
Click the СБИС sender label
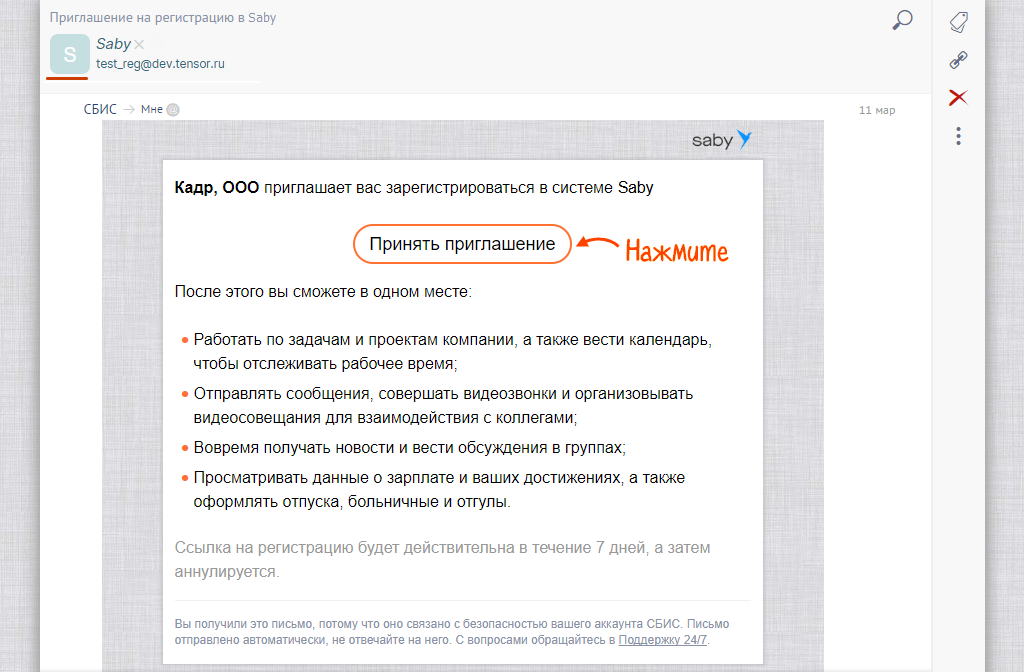pos(100,110)
